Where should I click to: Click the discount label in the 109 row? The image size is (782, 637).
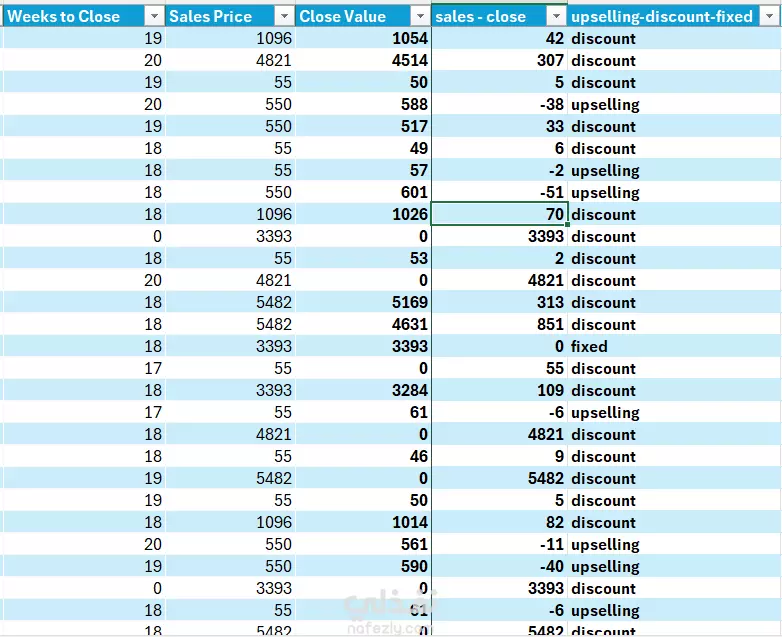(603, 390)
